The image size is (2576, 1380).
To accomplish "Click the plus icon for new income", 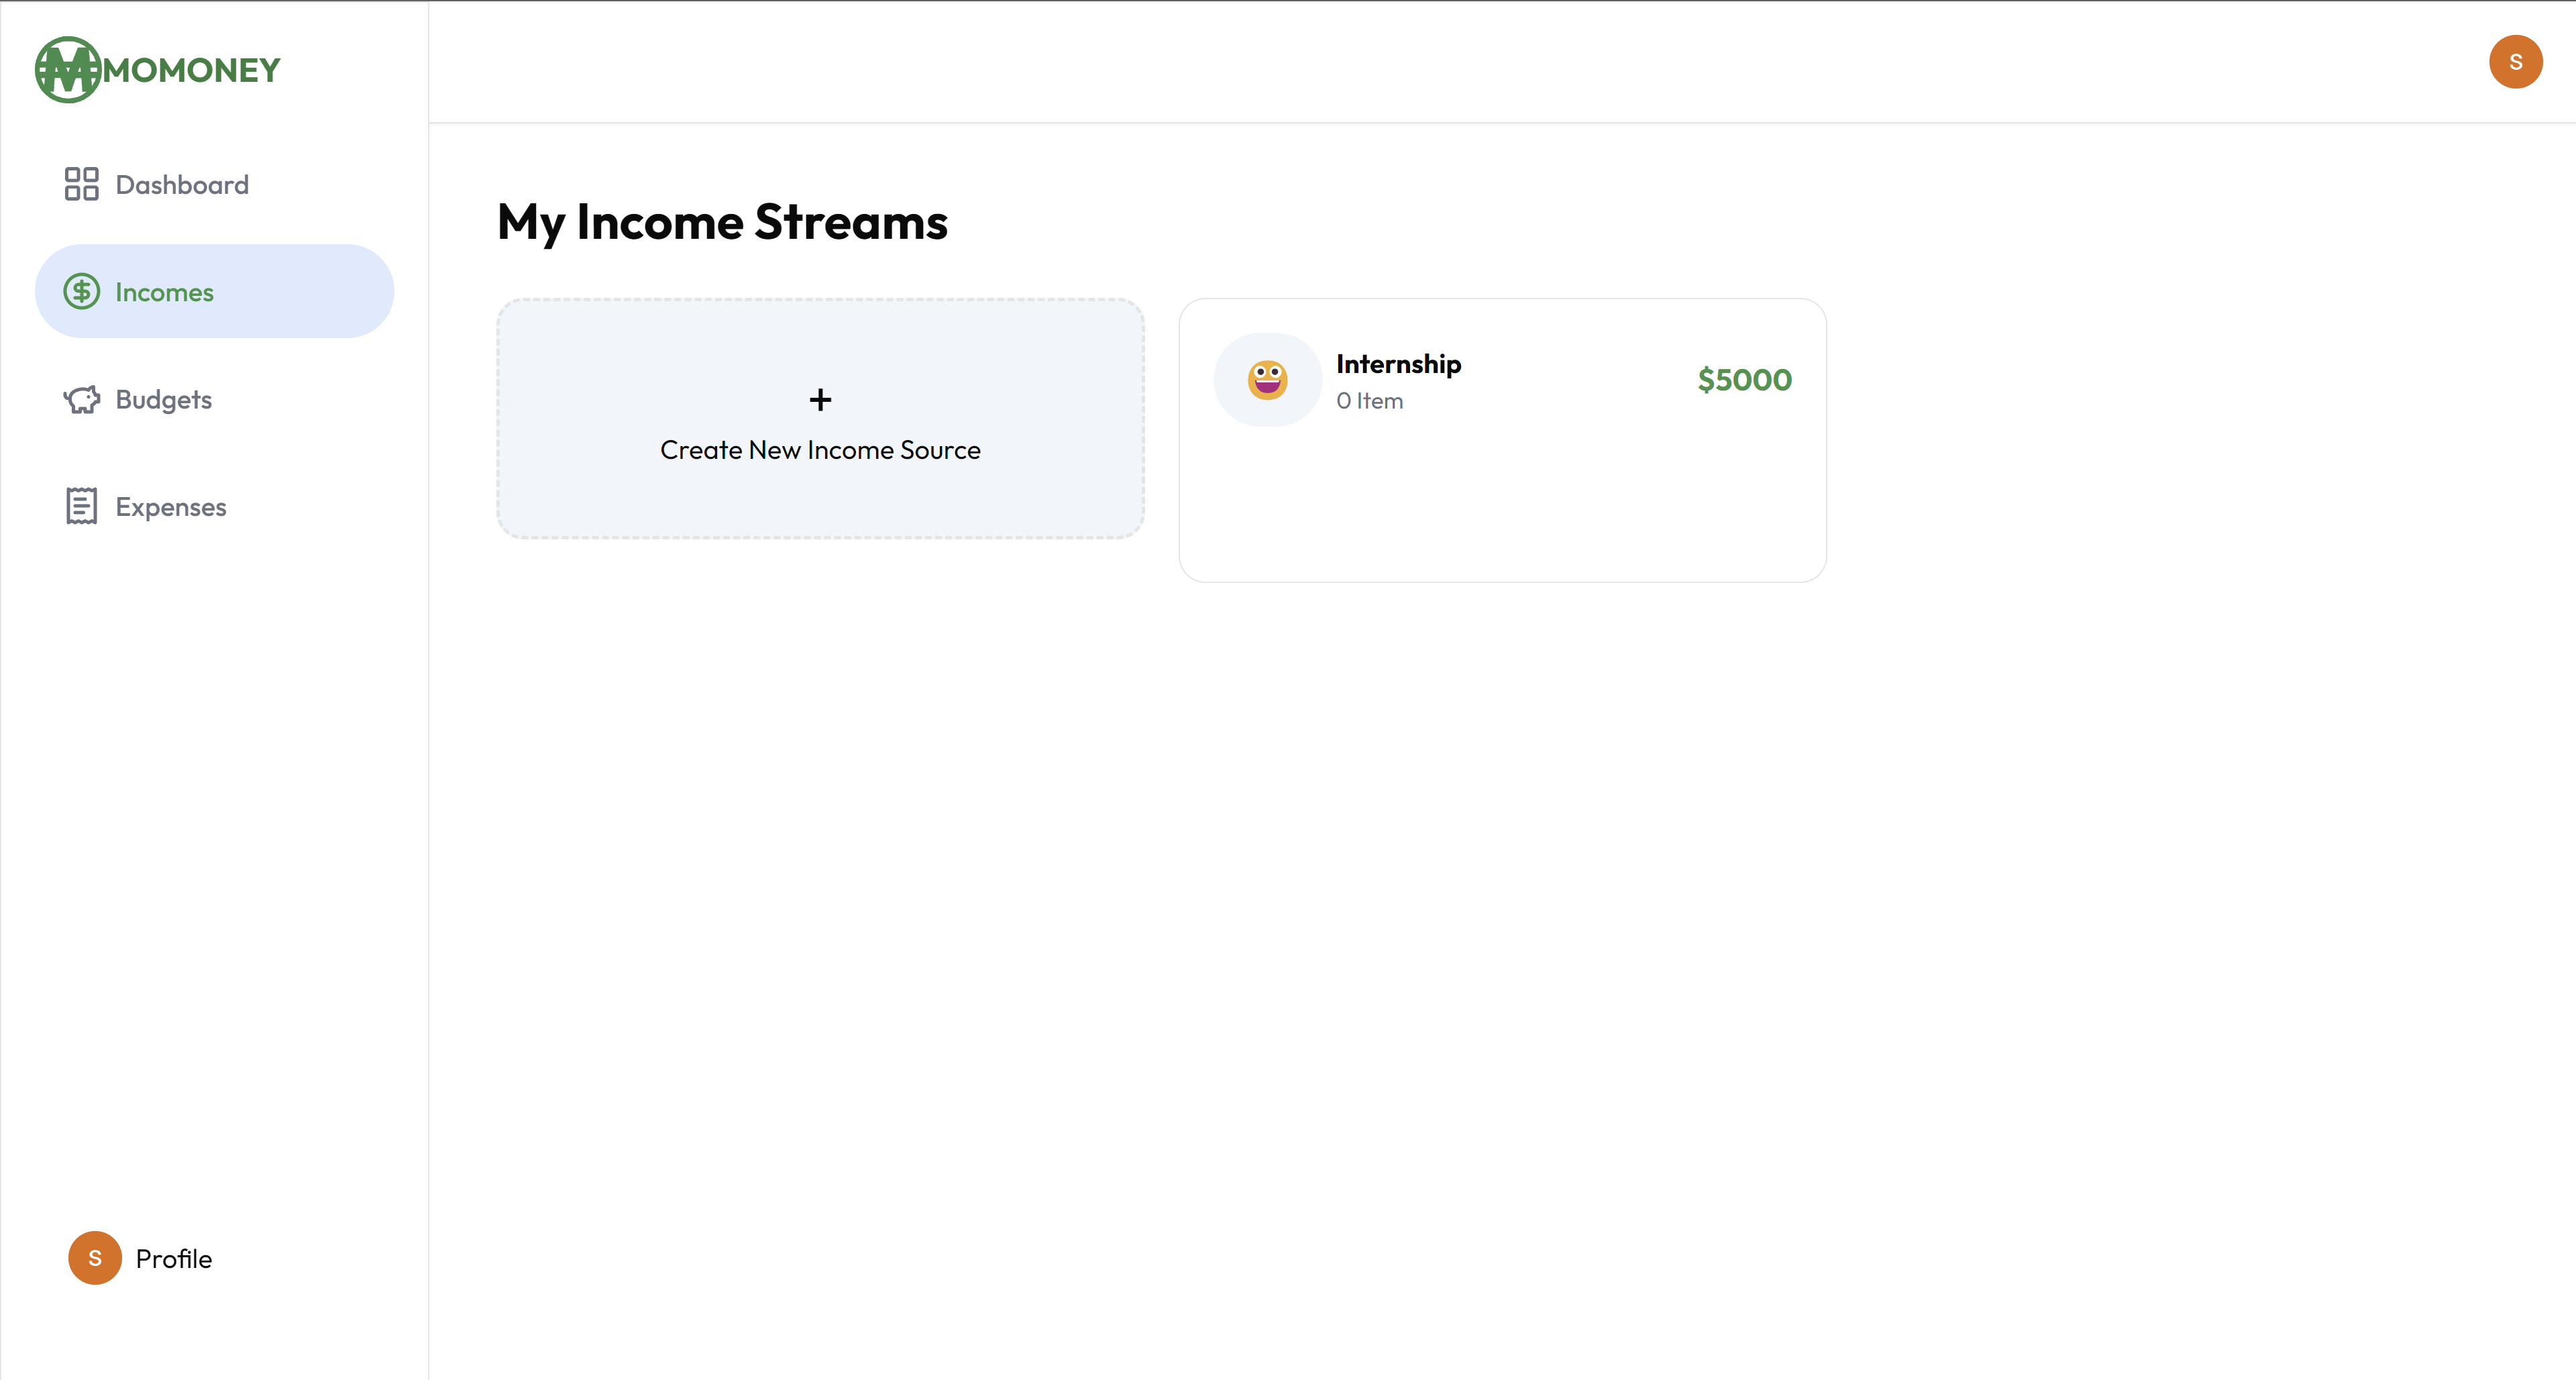I will [820, 400].
